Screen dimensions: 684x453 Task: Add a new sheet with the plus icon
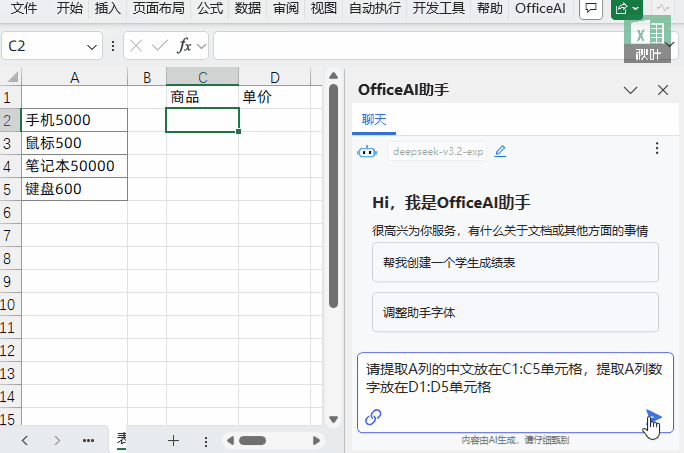[x=173, y=440]
